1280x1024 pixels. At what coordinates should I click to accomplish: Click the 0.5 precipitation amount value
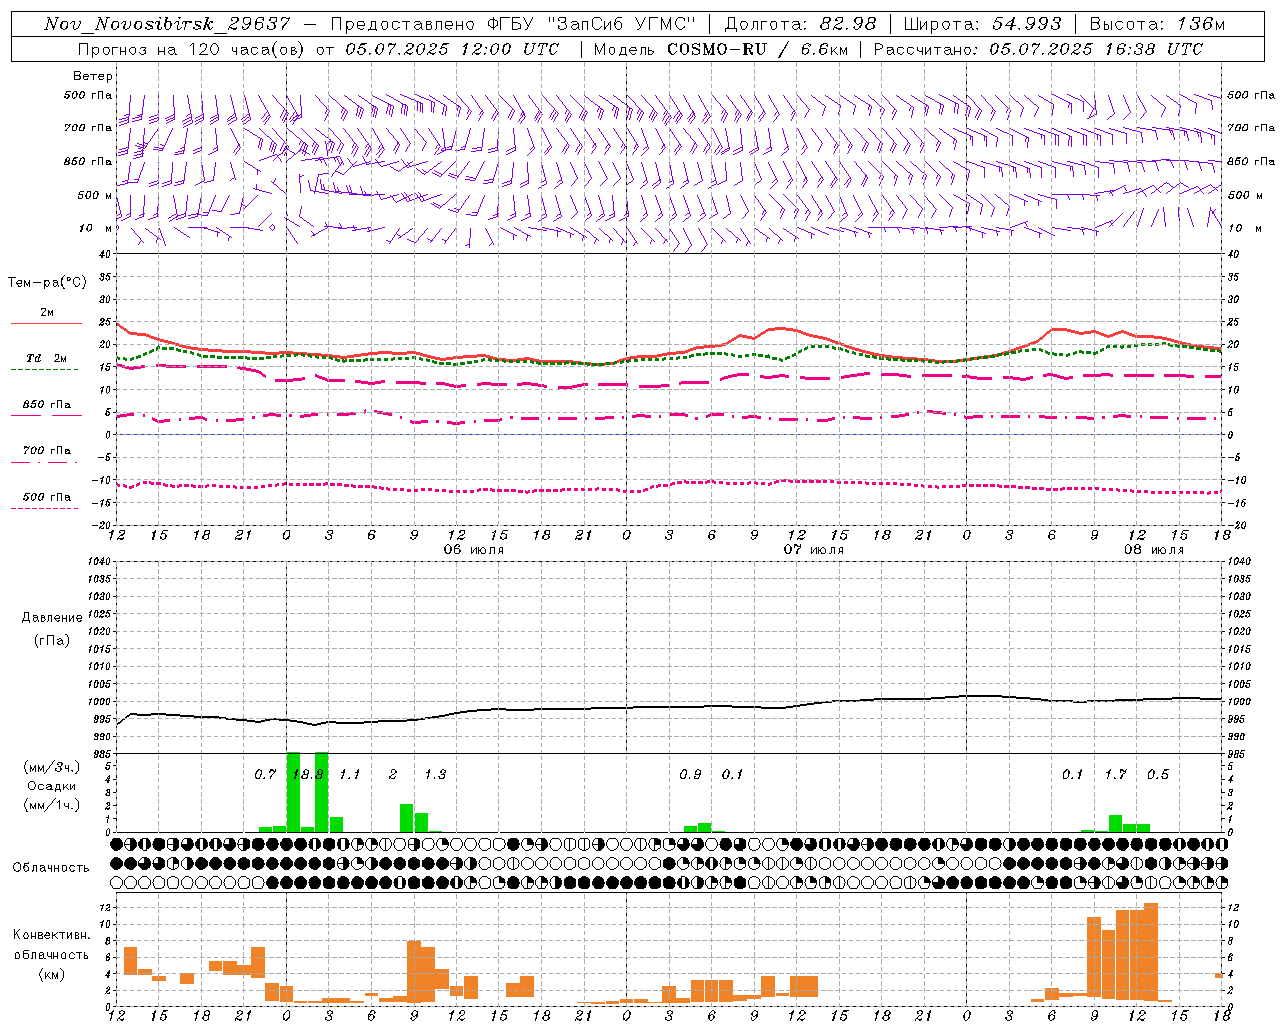(x=1158, y=775)
